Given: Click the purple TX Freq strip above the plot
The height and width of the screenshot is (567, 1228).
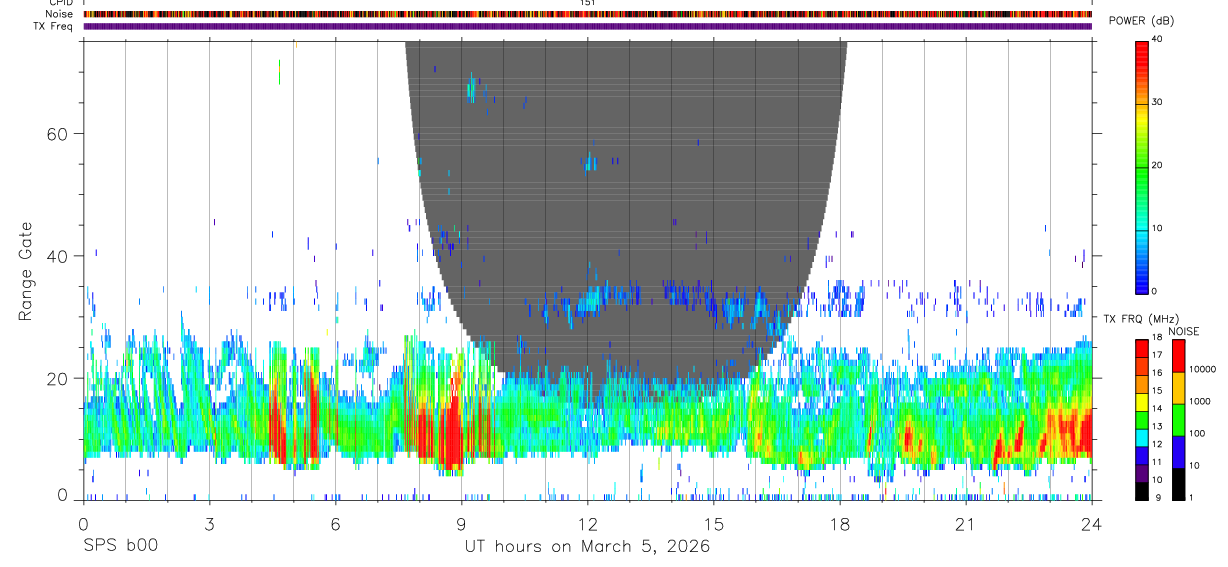Looking at the screenshot, I should click(587, 26).
